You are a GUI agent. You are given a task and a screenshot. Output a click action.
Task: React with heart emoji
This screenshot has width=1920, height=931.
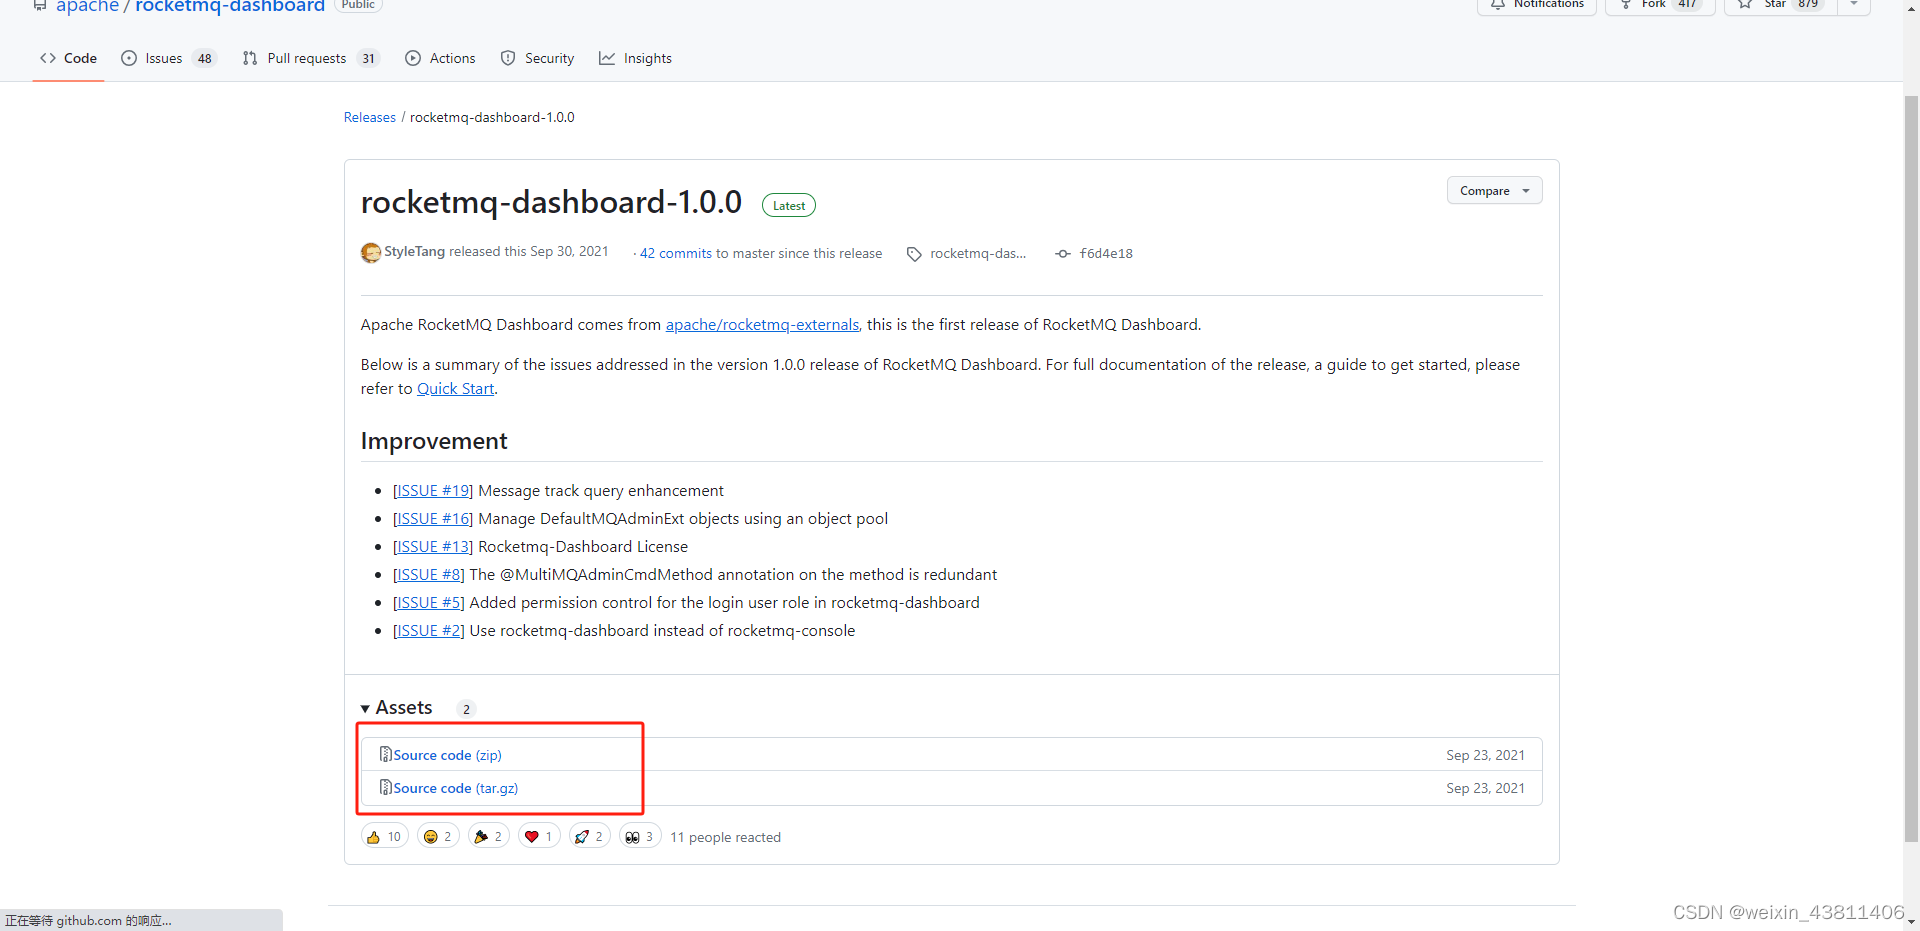click(x=539, y=836)
